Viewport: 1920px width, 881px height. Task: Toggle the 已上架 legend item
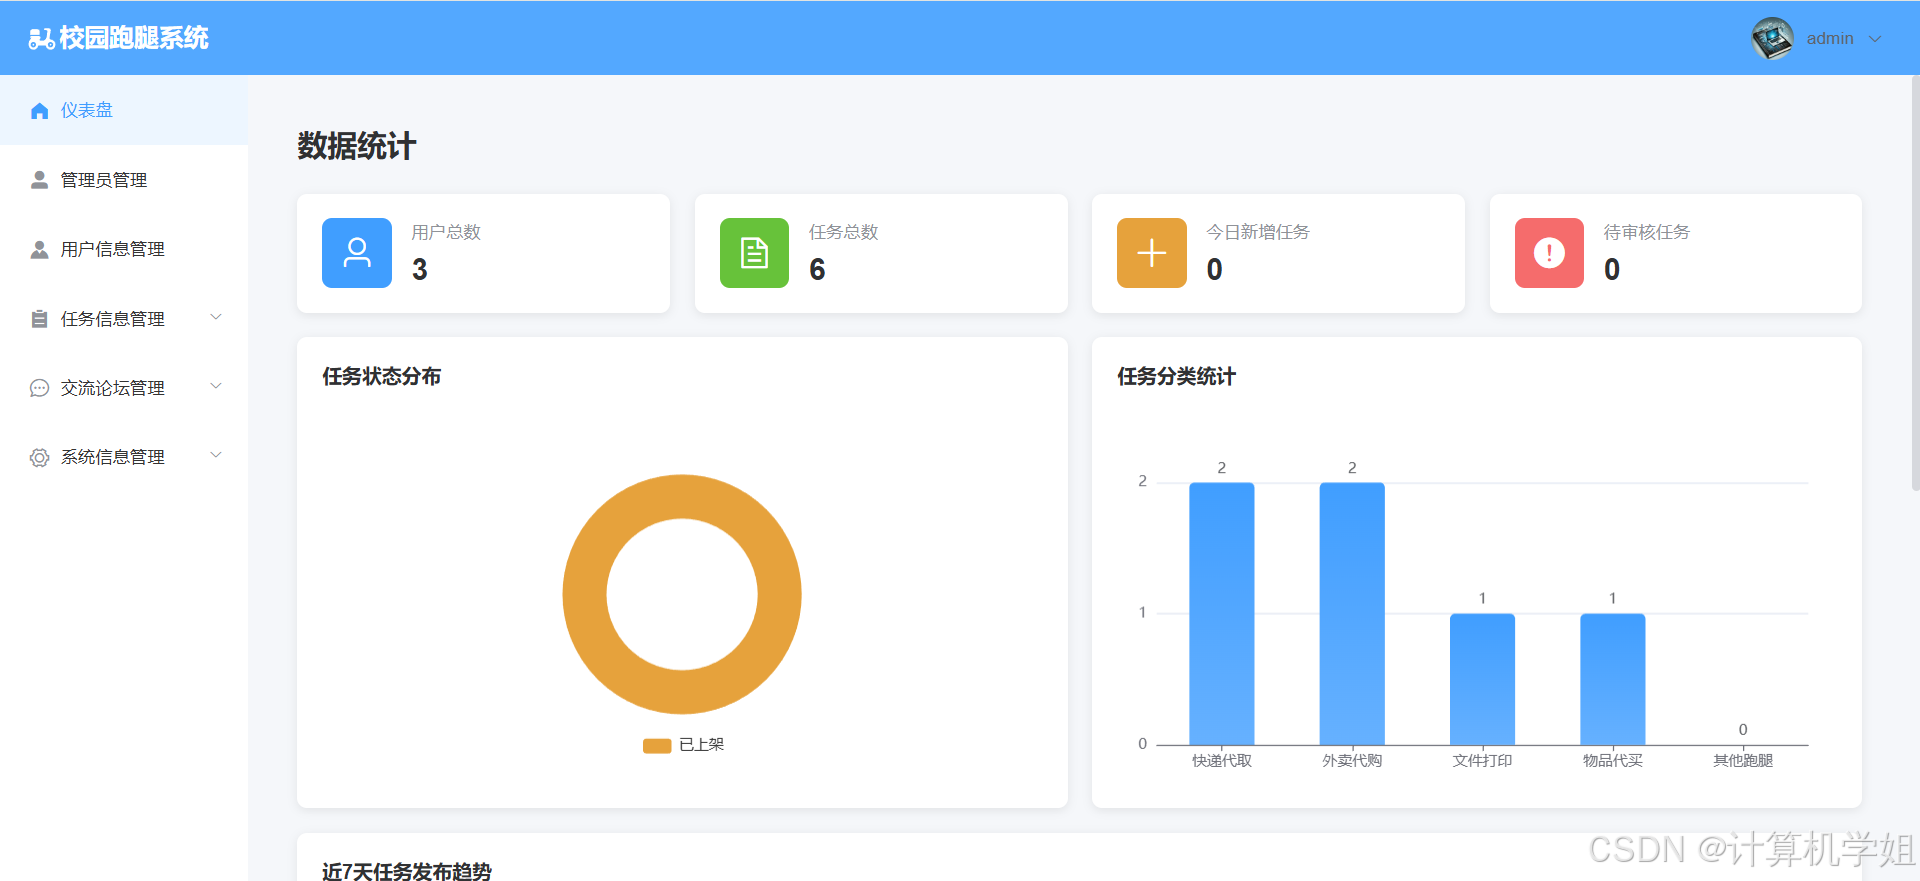pos(683,745)
